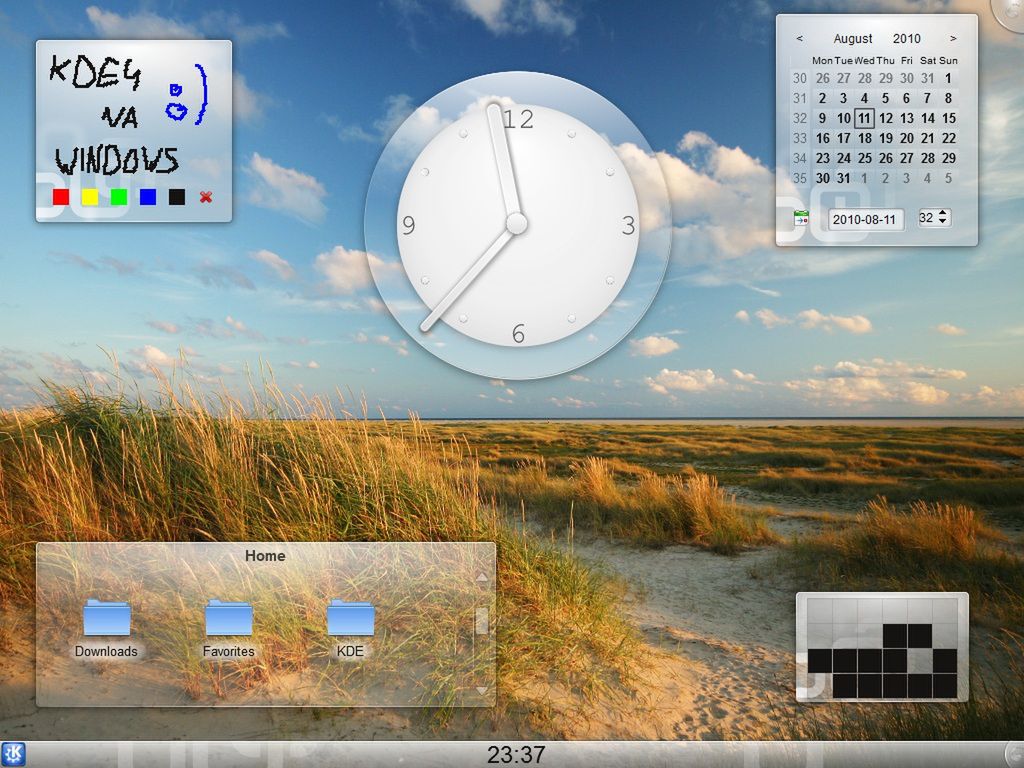Screen dimensions: 1024x768
Task: Open the Downloads folder
Action: coord(106,628)
